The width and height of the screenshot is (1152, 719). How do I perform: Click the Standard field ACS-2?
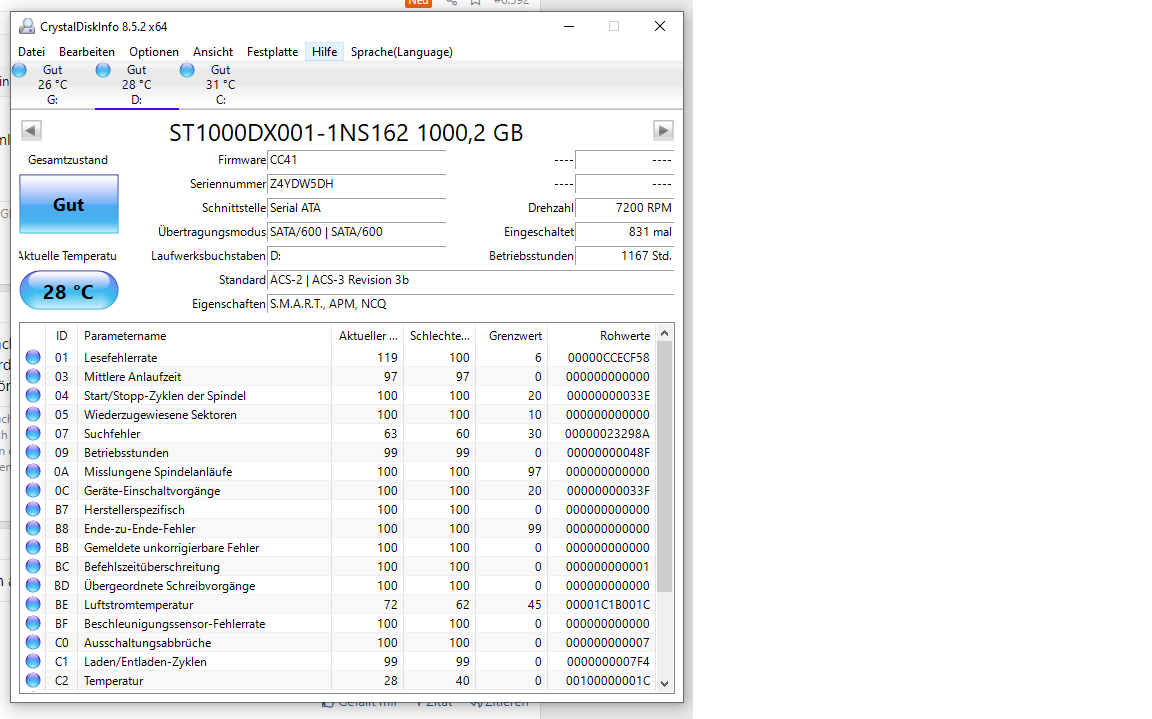tap(470, 280)
